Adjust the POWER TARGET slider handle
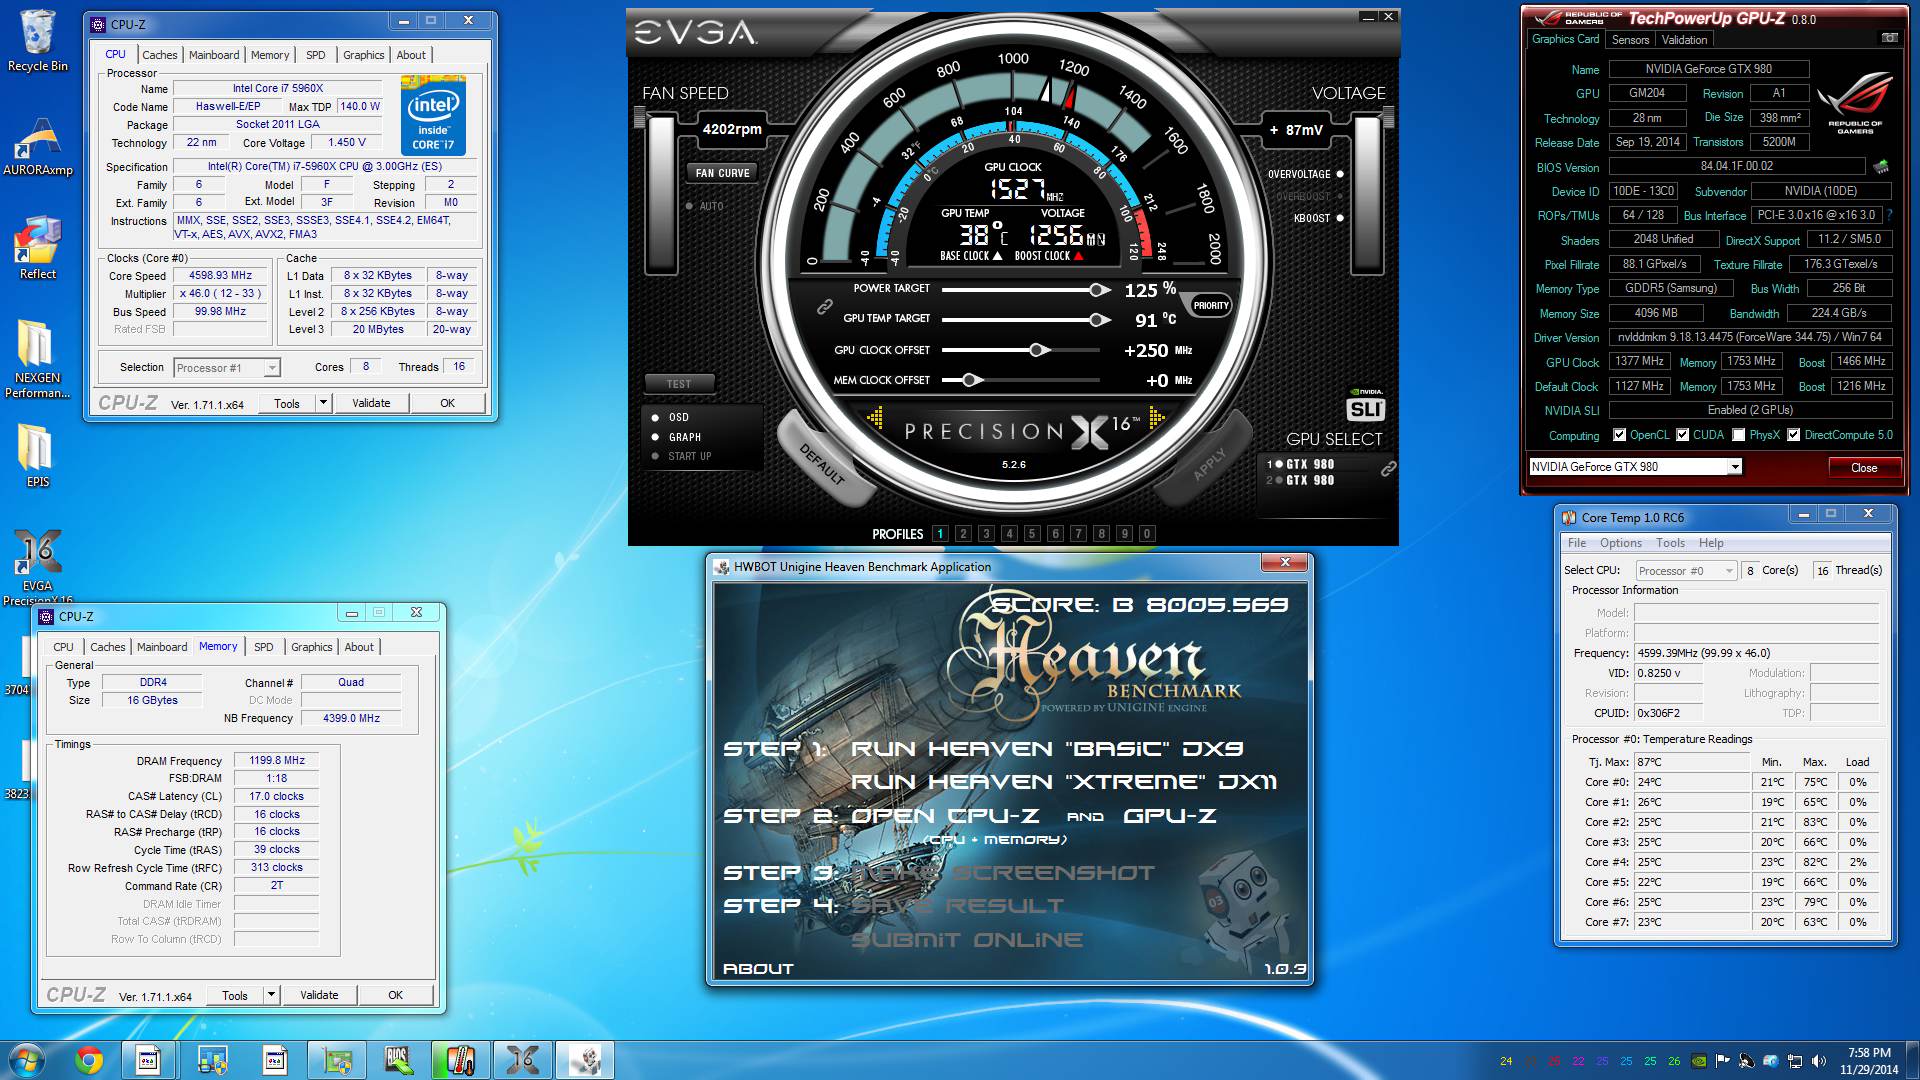This screenshot has width=1920, height=1080. tap(1099, 290)
